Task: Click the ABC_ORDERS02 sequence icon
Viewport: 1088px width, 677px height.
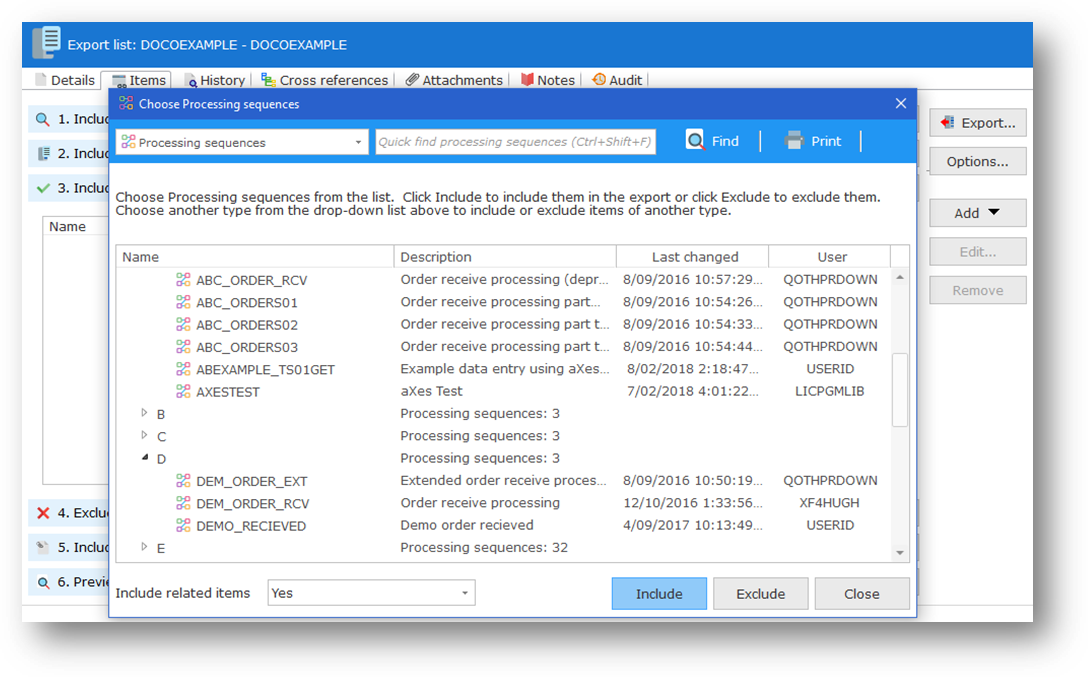Action: coord(183,324)
